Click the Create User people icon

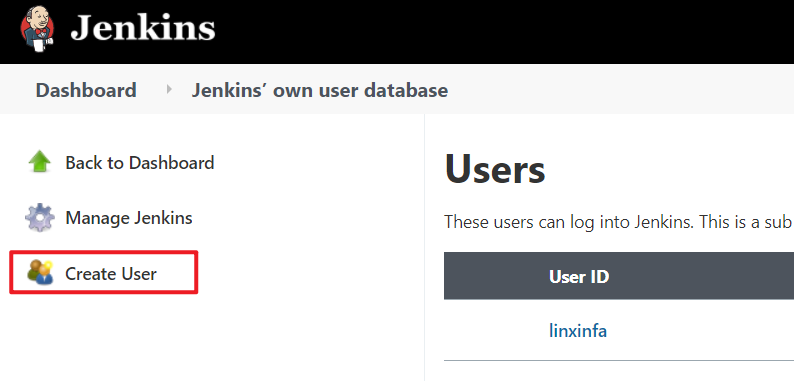click(x=40, y=273)
